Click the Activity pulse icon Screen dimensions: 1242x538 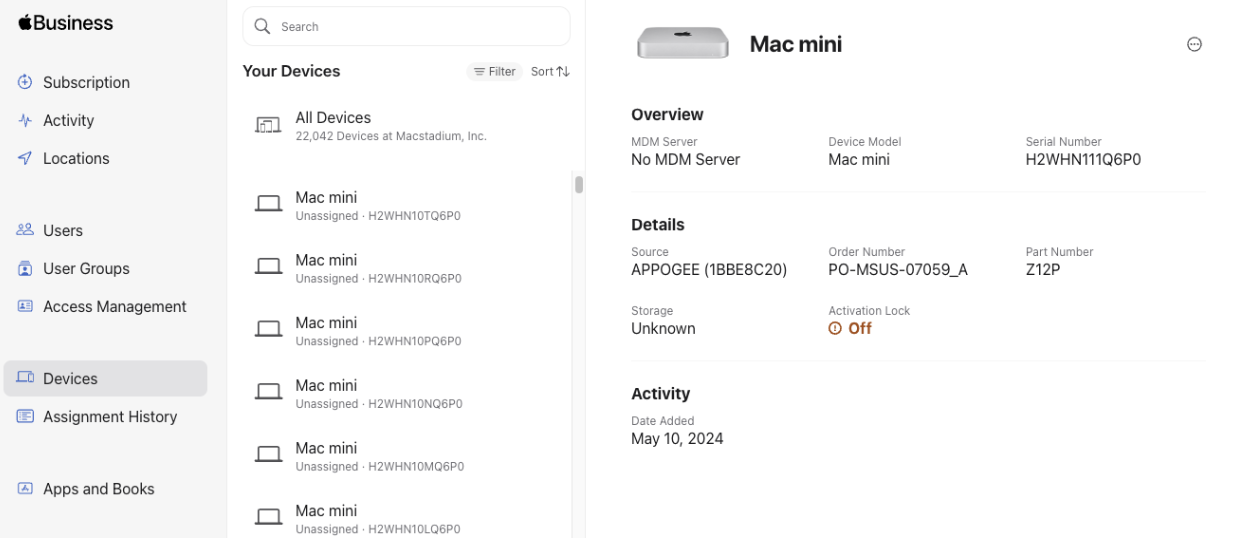pyautogui.click(x=25, y=120)
